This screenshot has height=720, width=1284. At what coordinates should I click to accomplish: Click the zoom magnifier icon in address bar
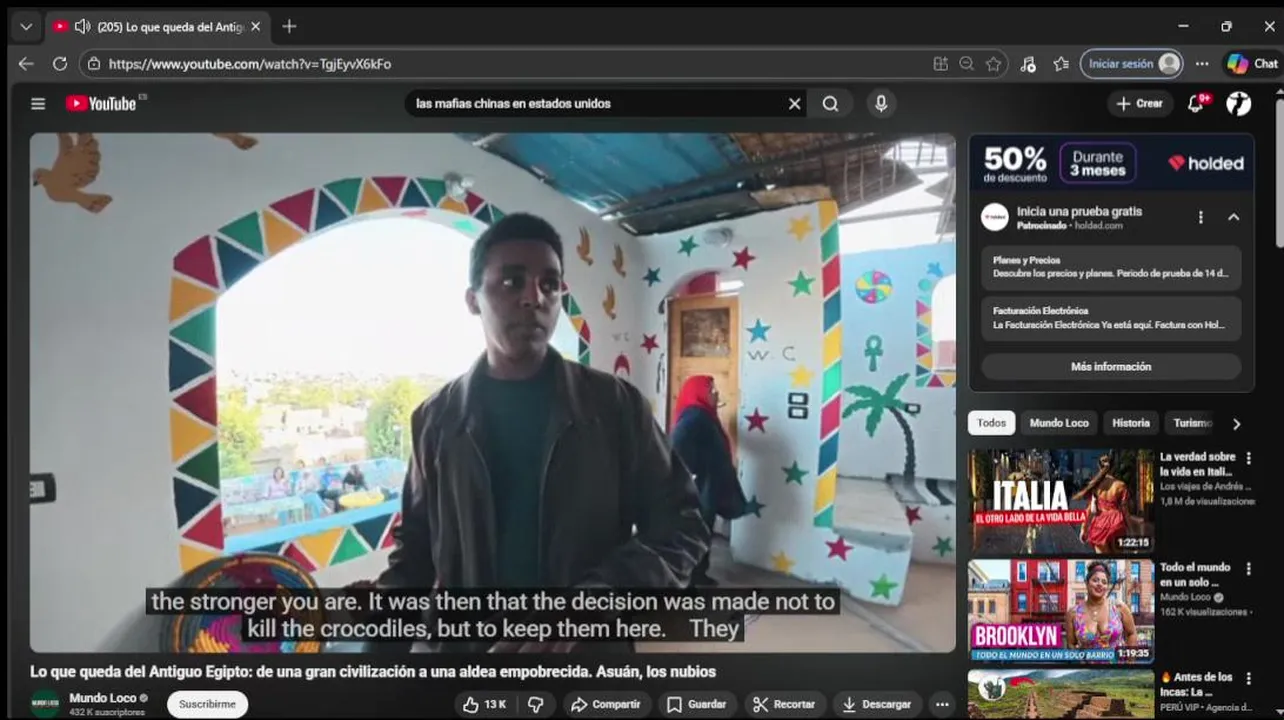tap(966, 64)
